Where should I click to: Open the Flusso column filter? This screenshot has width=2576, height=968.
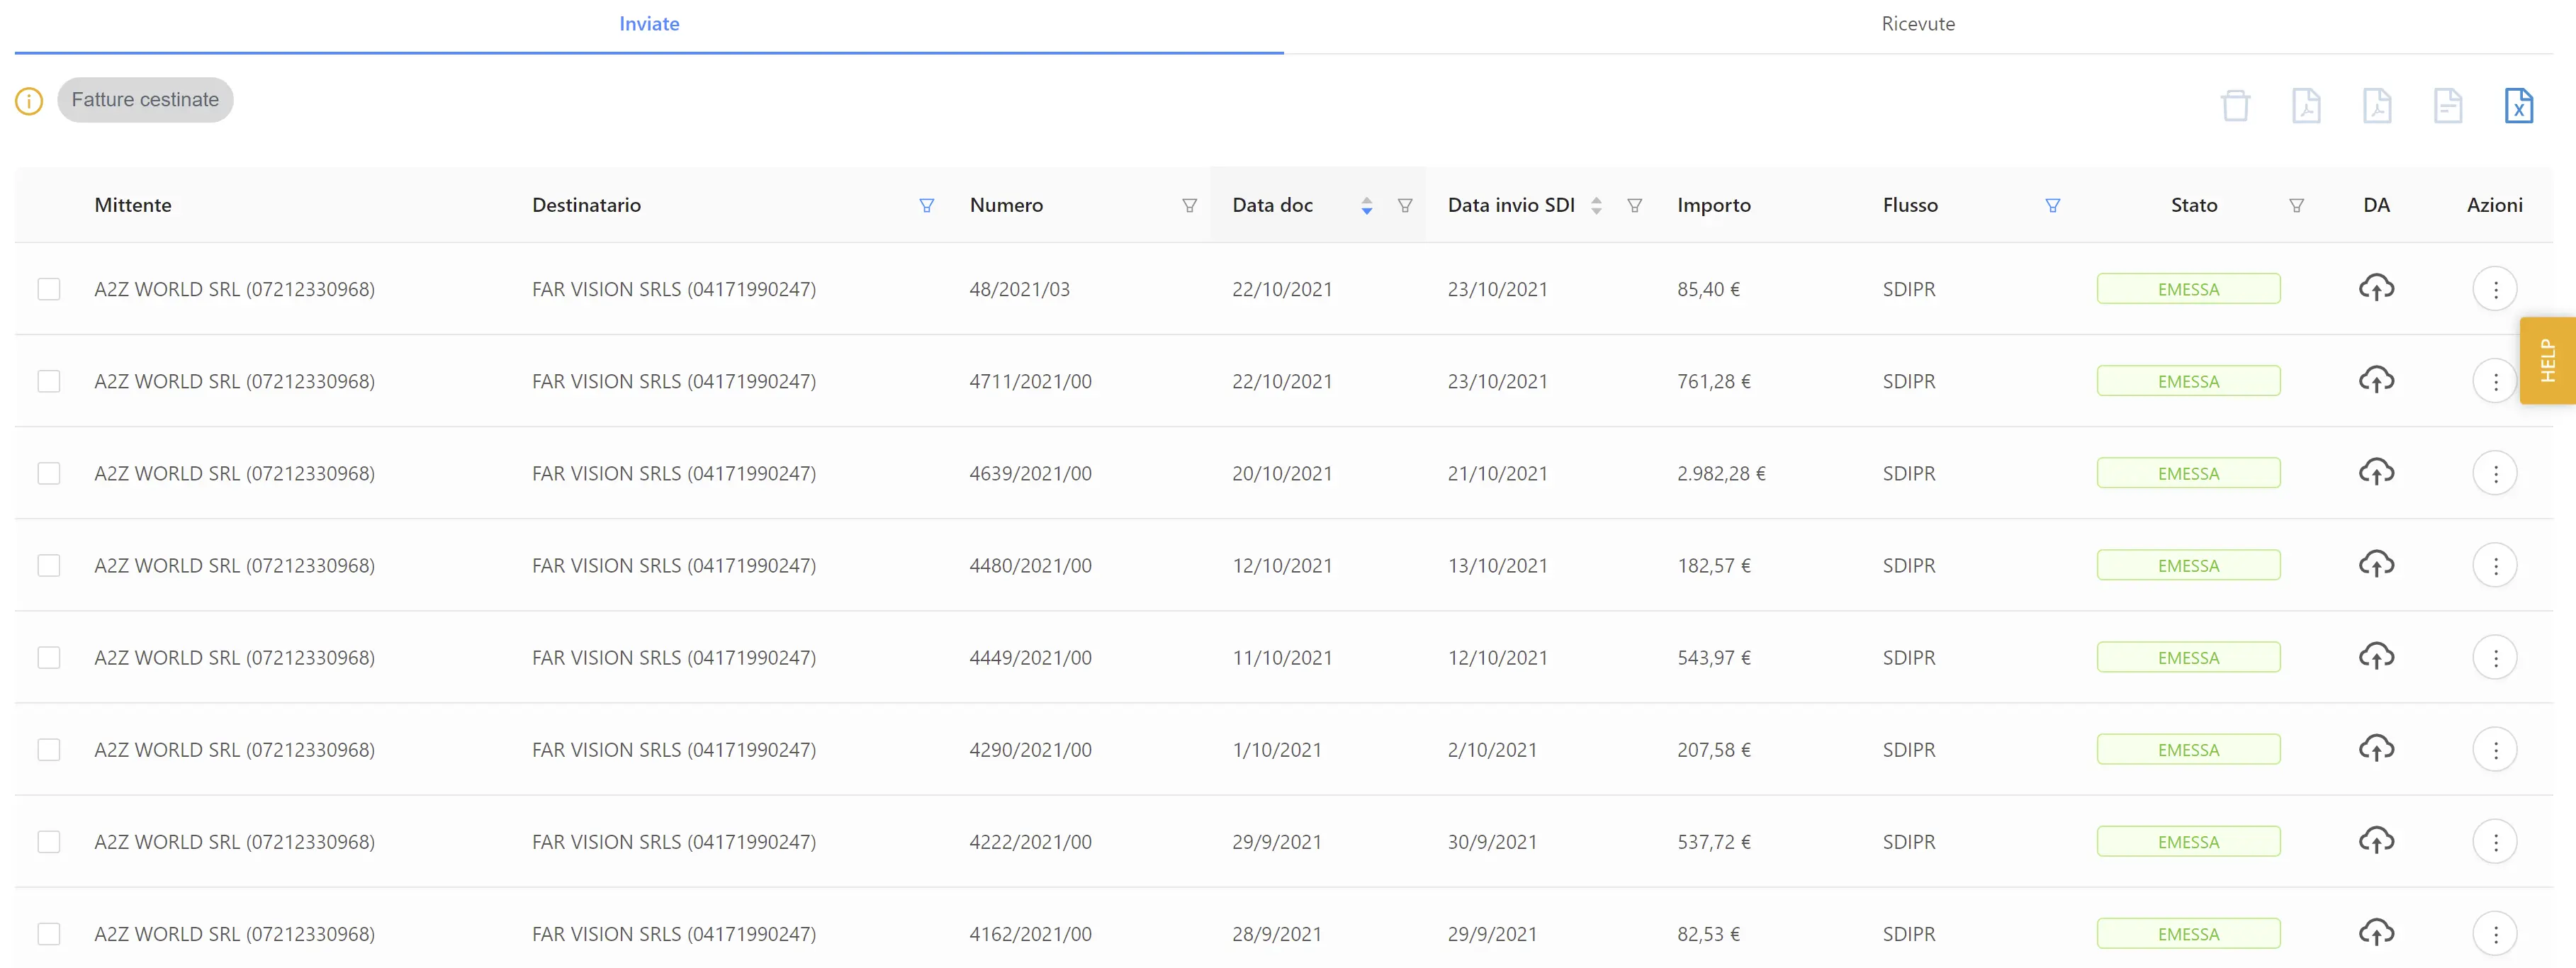(x=2052, y=205)
